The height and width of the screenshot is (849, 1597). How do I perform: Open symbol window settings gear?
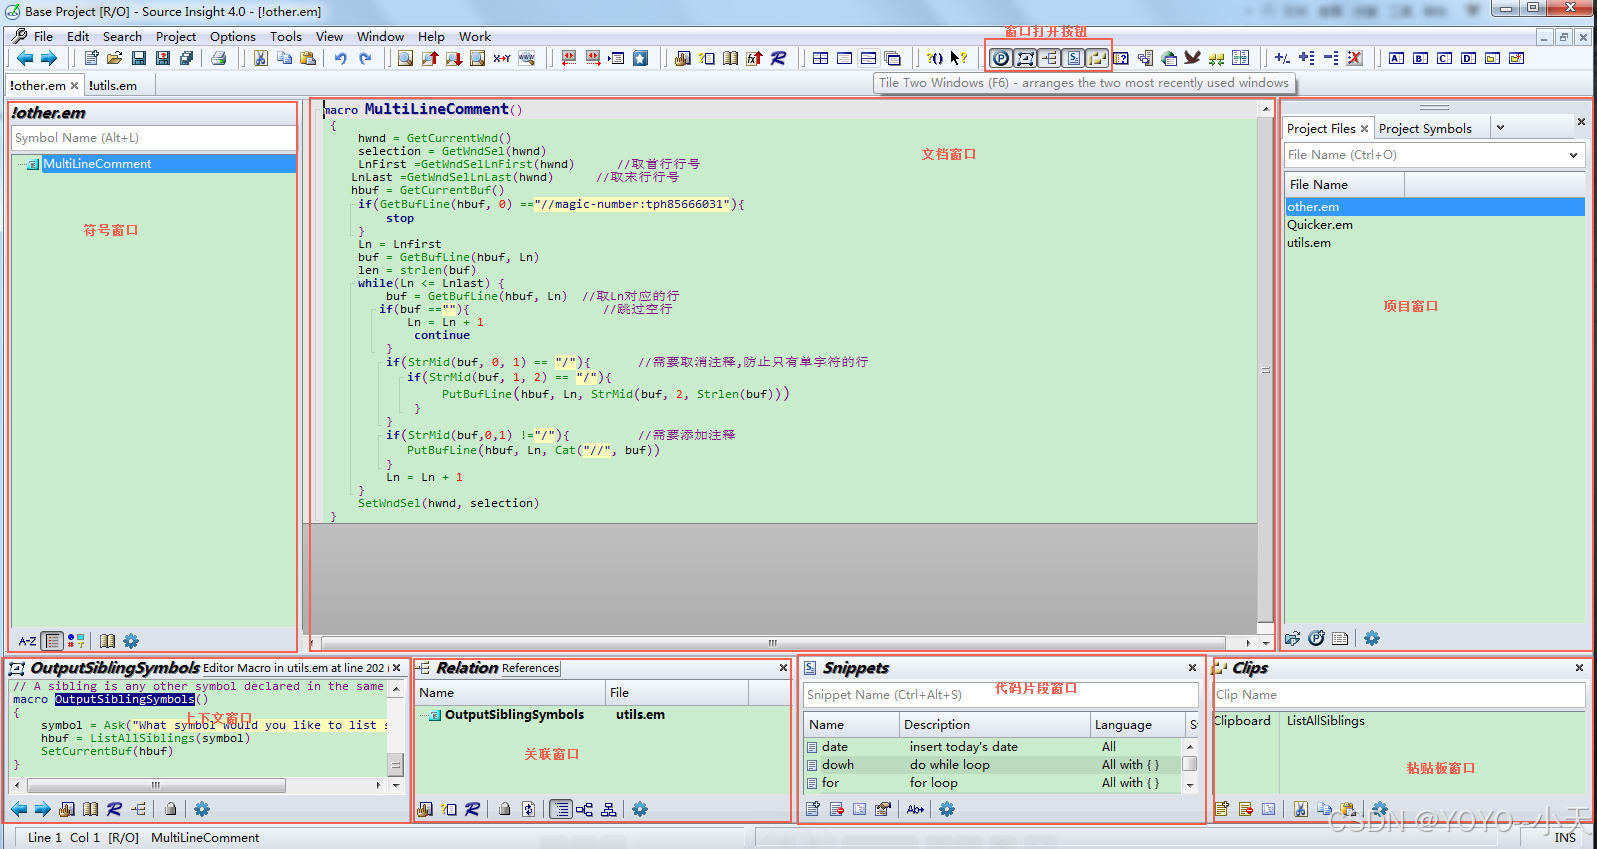(x=131, y=641)
